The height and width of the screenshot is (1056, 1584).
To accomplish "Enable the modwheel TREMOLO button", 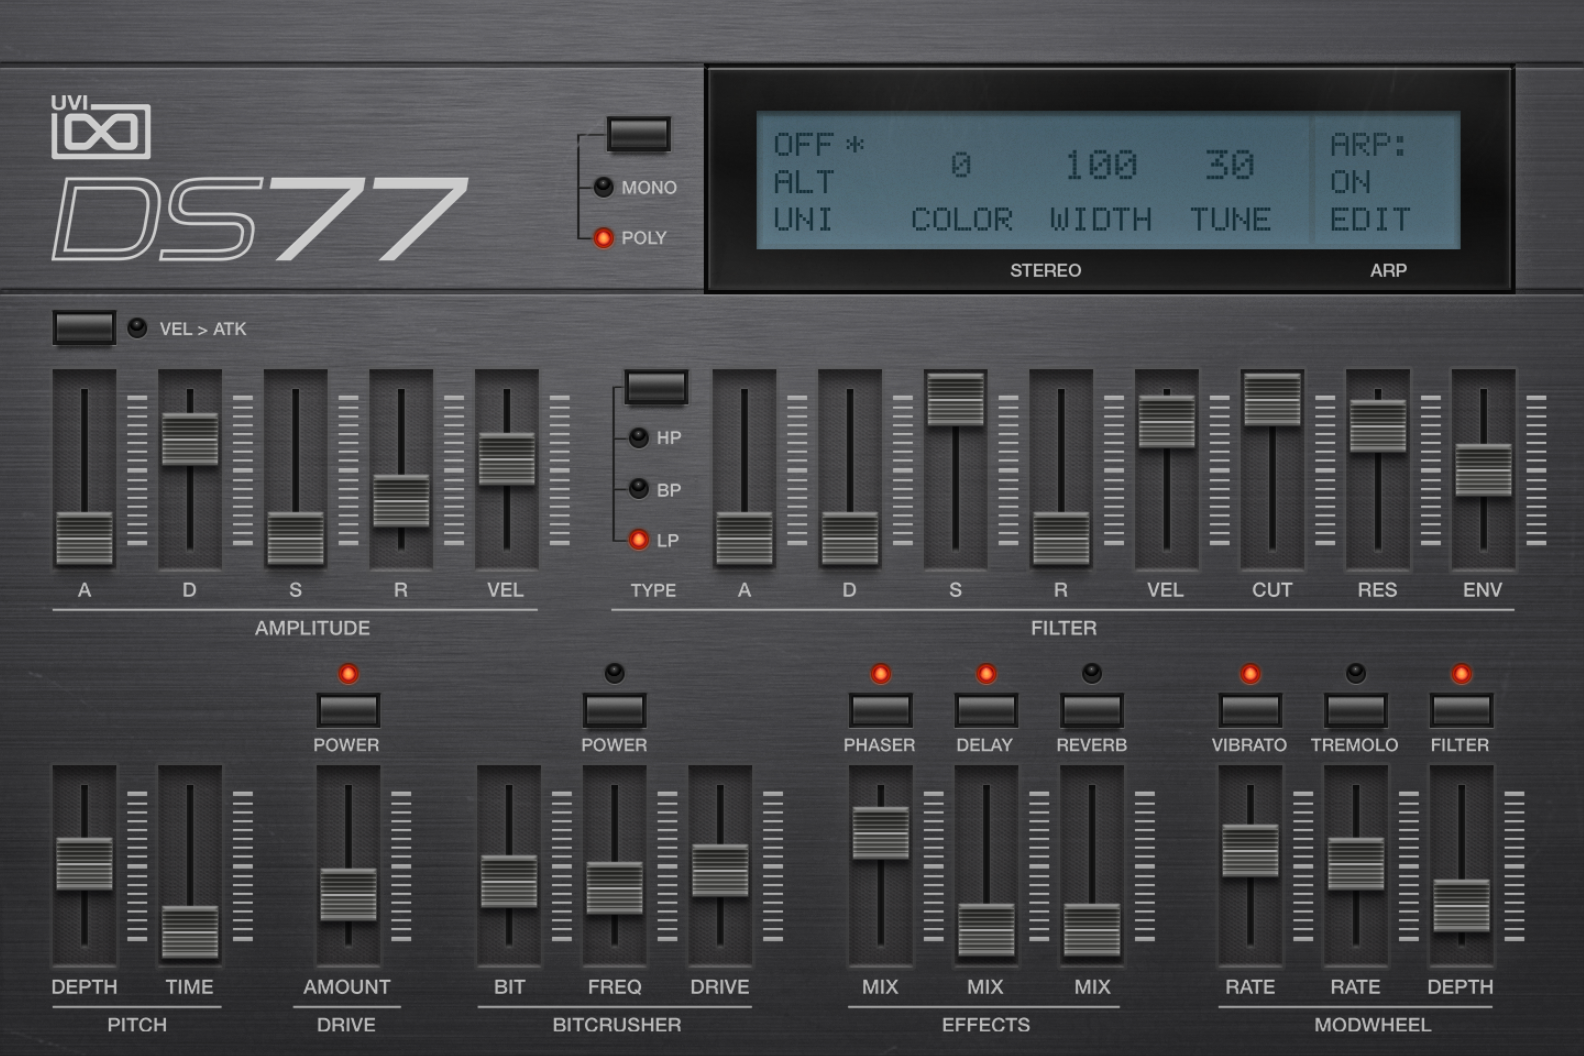I will point(1355,711).
